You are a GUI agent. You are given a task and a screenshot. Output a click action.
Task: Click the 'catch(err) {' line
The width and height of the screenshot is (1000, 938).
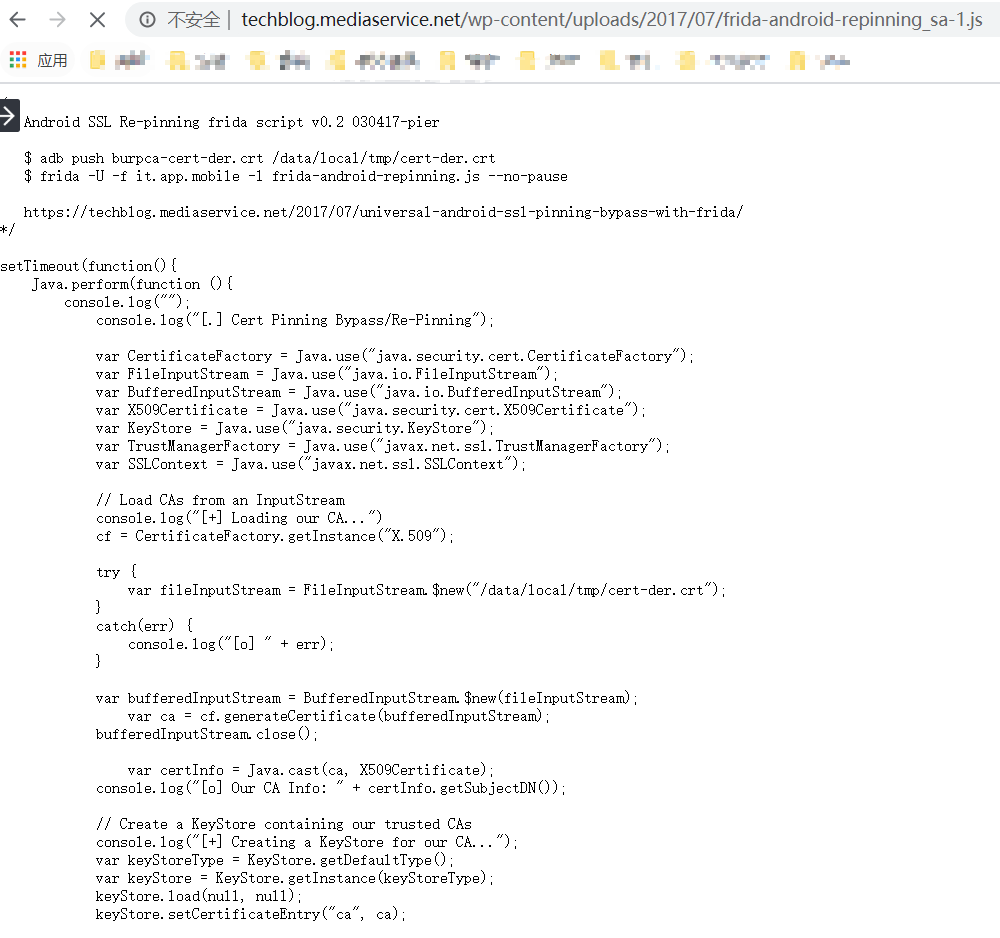144,626
